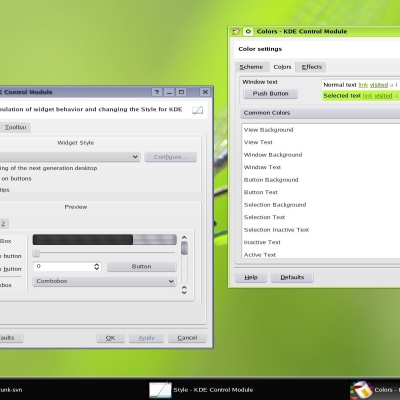Click the trunk-svn taskbar entry
400x400 pixels.
pos(11,390)
